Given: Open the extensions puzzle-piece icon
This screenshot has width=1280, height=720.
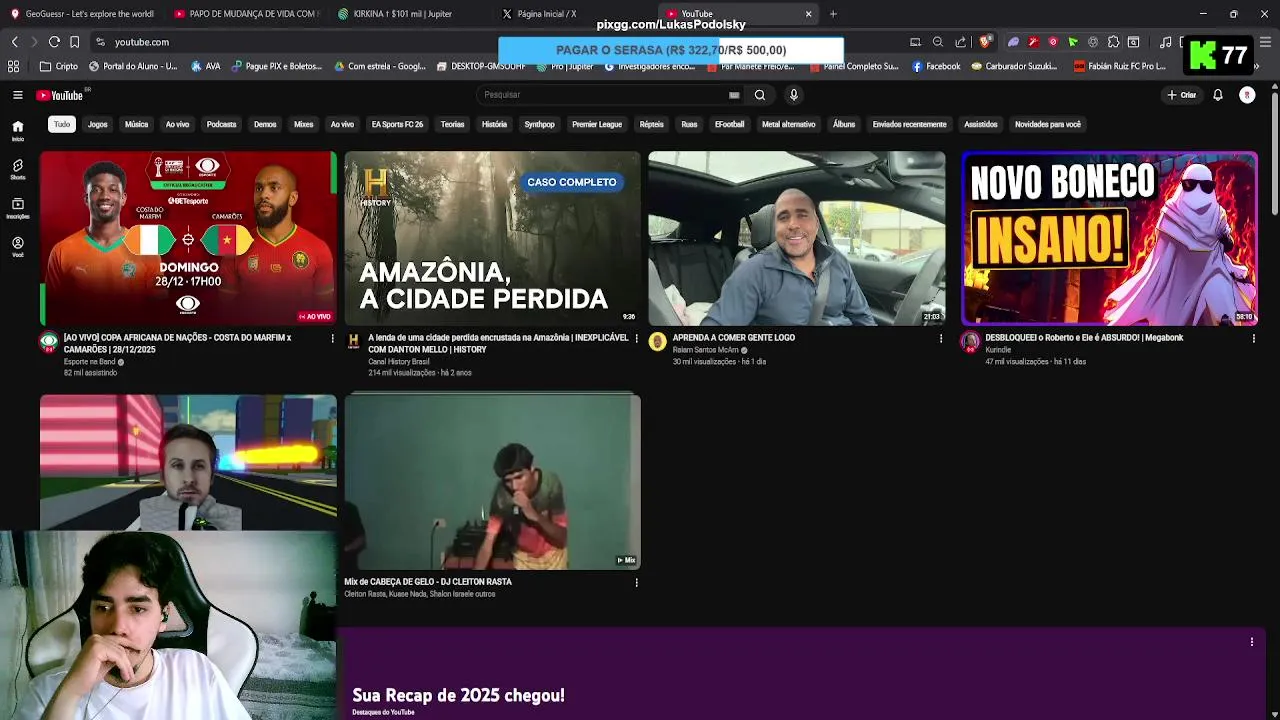Looking at the screenshot, I should (1113, 42).
